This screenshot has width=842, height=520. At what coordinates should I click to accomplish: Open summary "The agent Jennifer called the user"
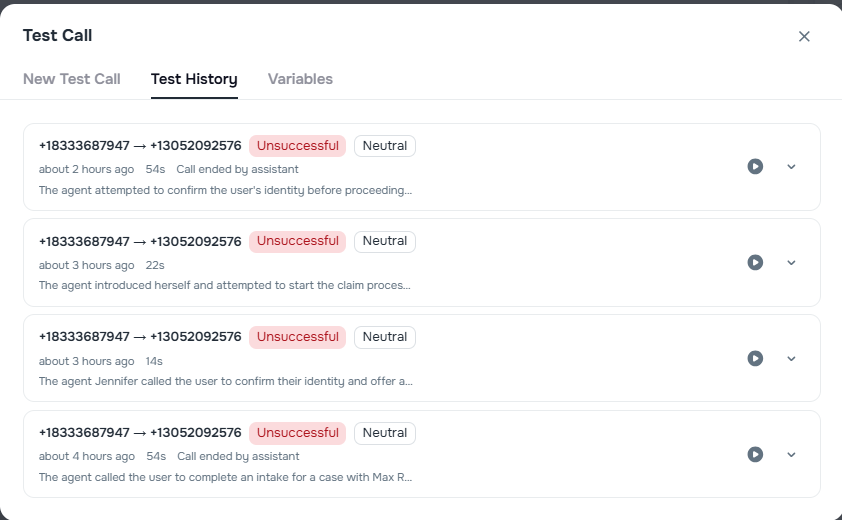[x=225, y=381]
